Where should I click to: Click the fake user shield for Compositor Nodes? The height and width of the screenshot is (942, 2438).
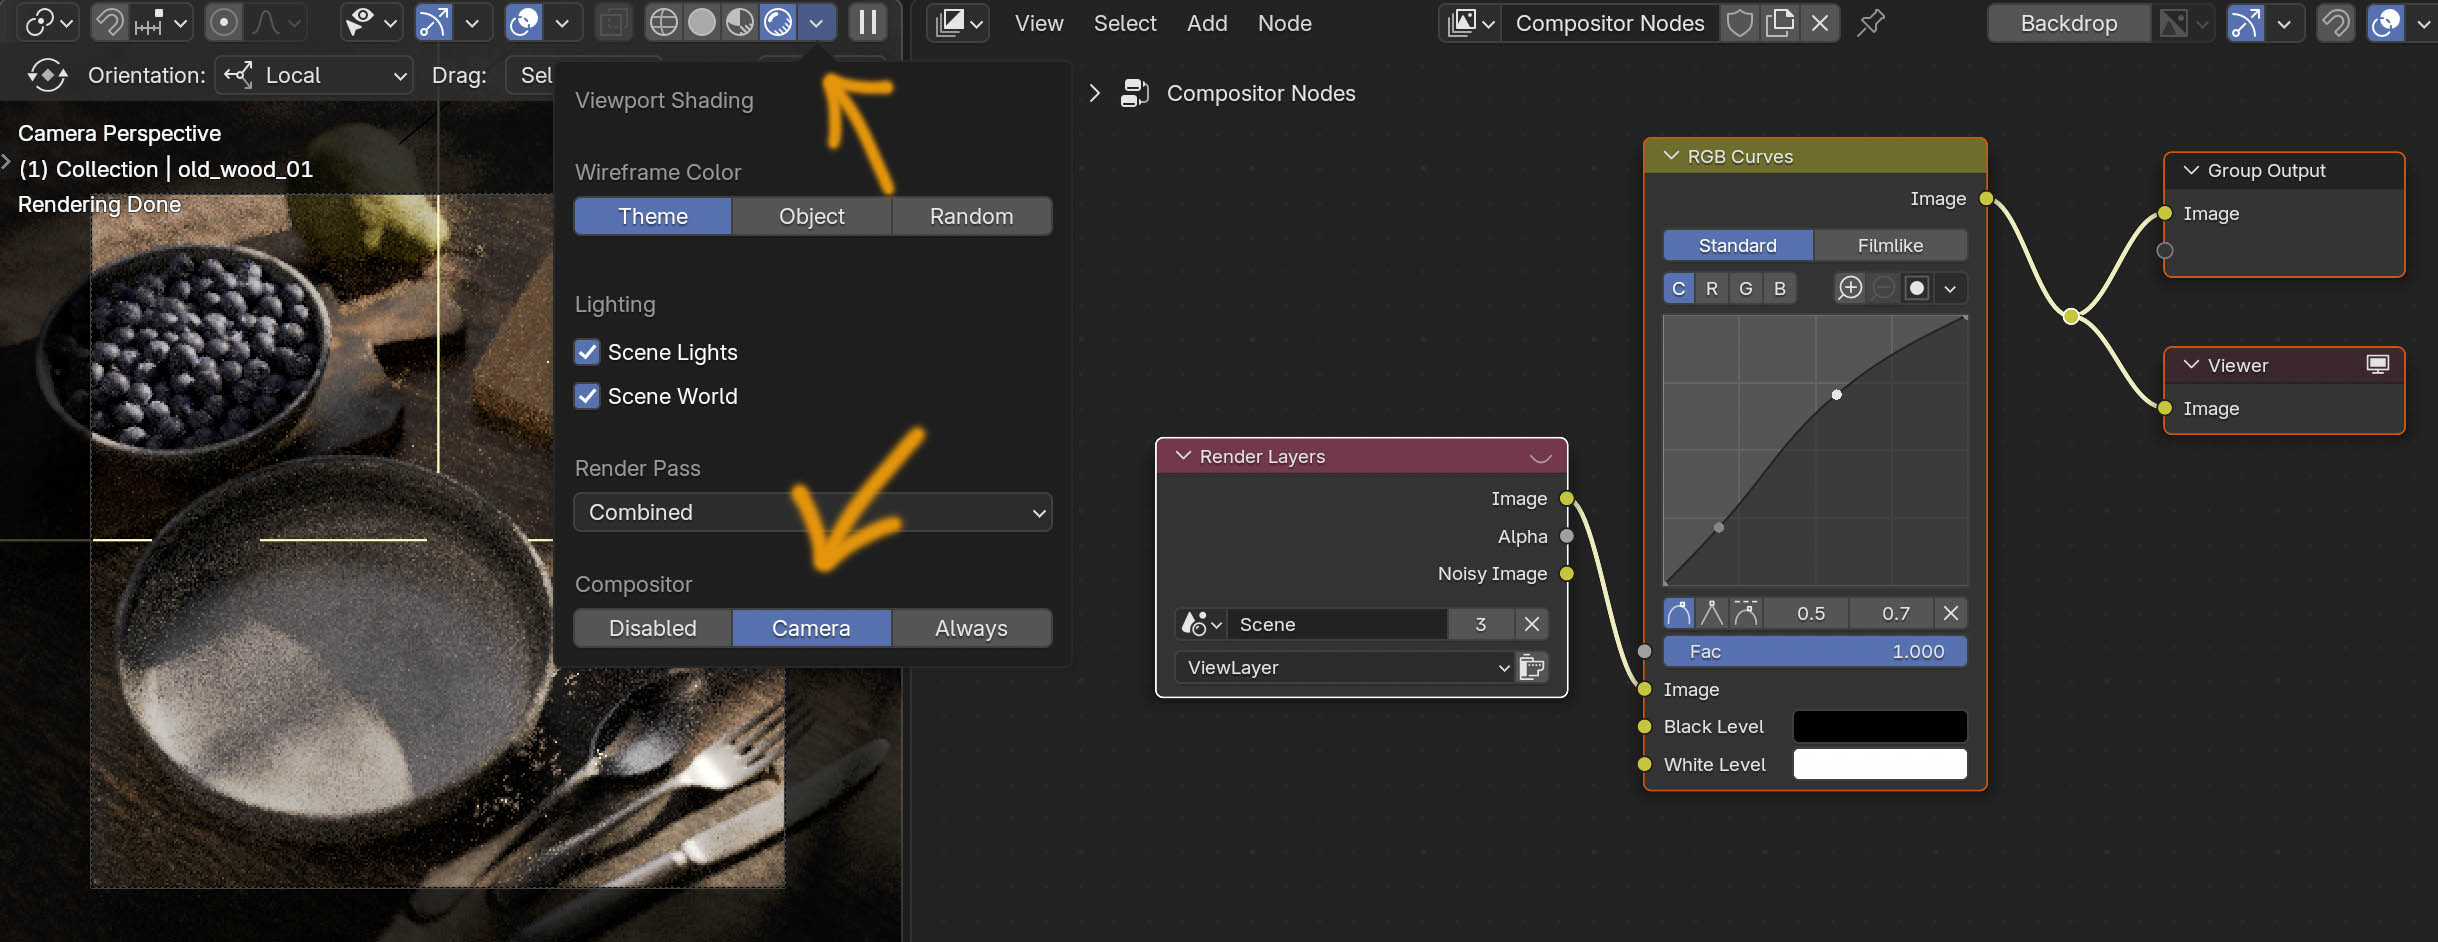1740,23
